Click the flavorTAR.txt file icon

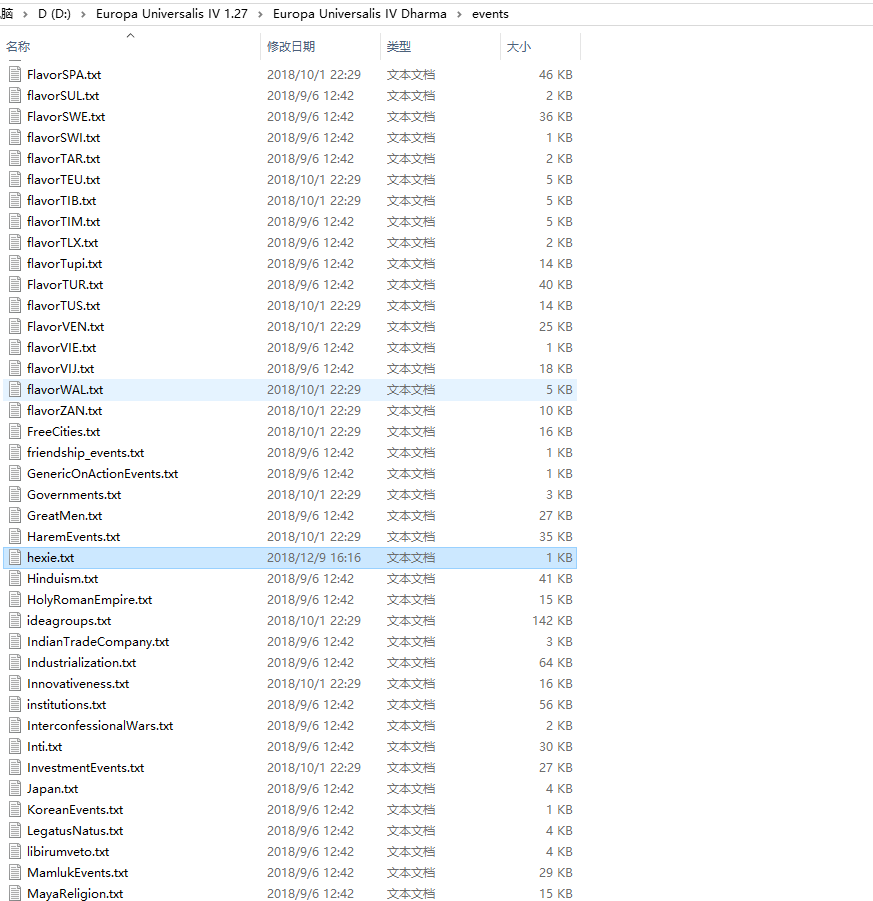pos(15,159)
